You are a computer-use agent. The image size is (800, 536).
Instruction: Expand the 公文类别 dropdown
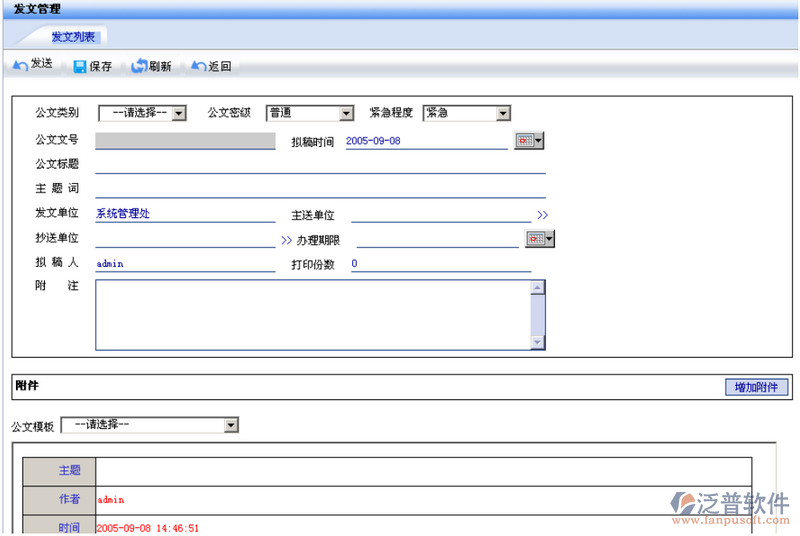pos(179,114)
